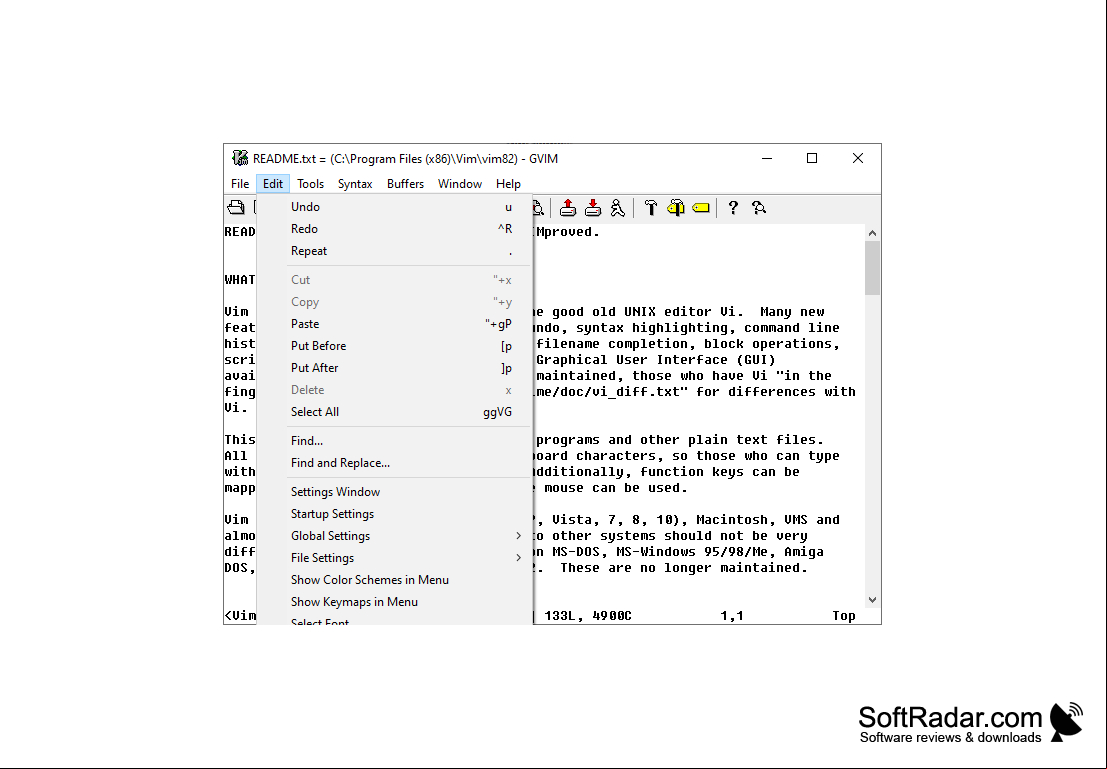
Task: Open Find... from the Edit menu
Action: (395, 441)
